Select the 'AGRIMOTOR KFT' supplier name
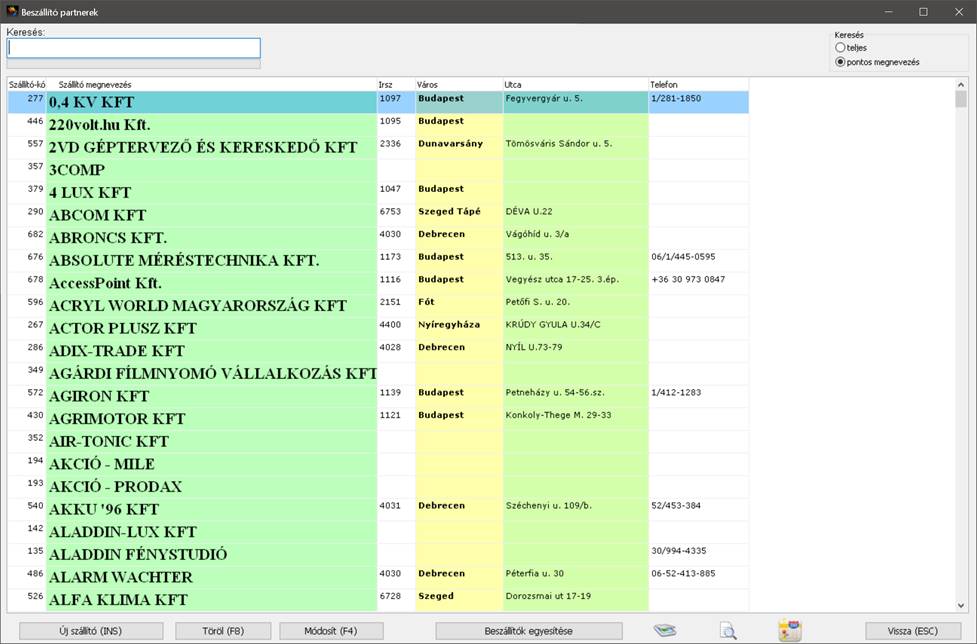The width and height of the screenshot is (977, 644). click(117, 419)
